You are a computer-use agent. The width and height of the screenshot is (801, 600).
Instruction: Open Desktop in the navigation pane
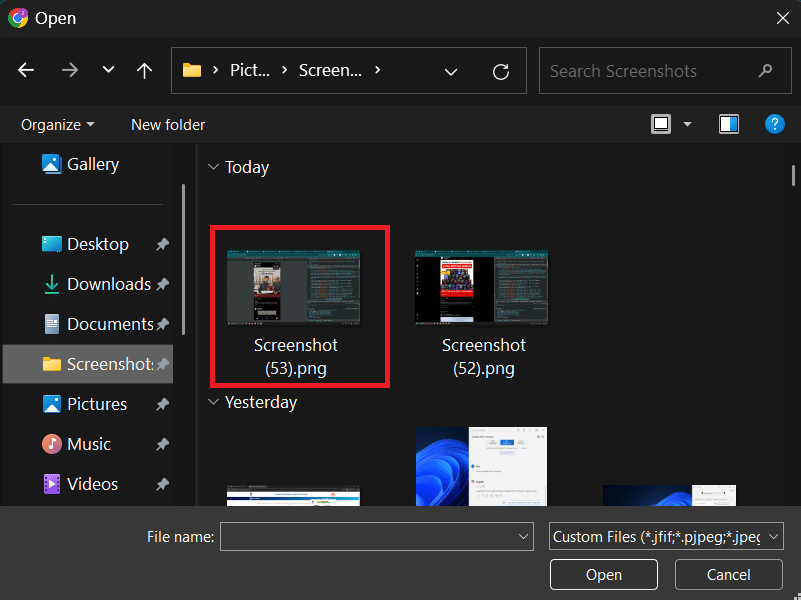pos(87,244)
